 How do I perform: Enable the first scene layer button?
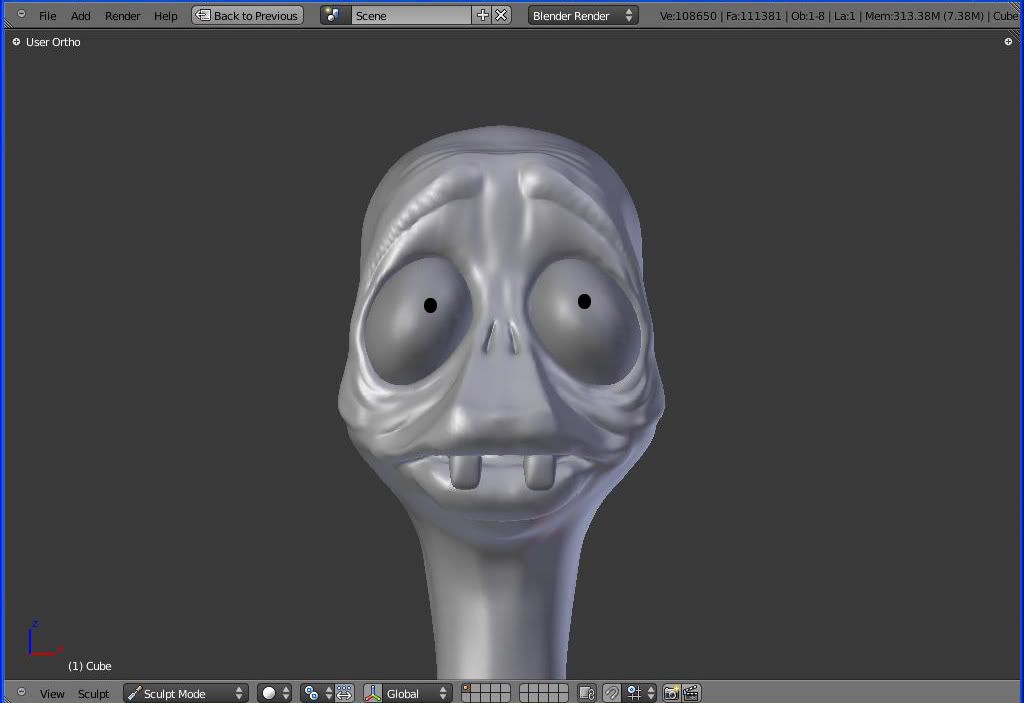click(x=467, y=689)
